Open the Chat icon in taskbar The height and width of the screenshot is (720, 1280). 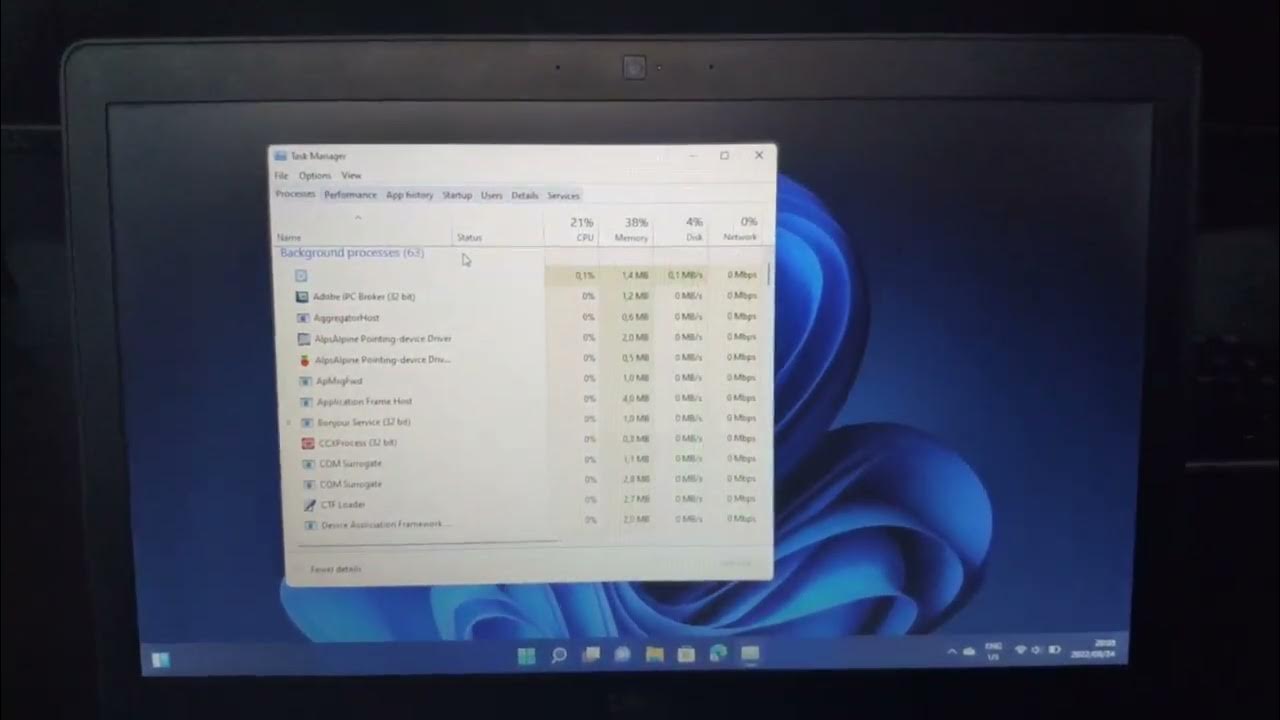pos(622,655)
